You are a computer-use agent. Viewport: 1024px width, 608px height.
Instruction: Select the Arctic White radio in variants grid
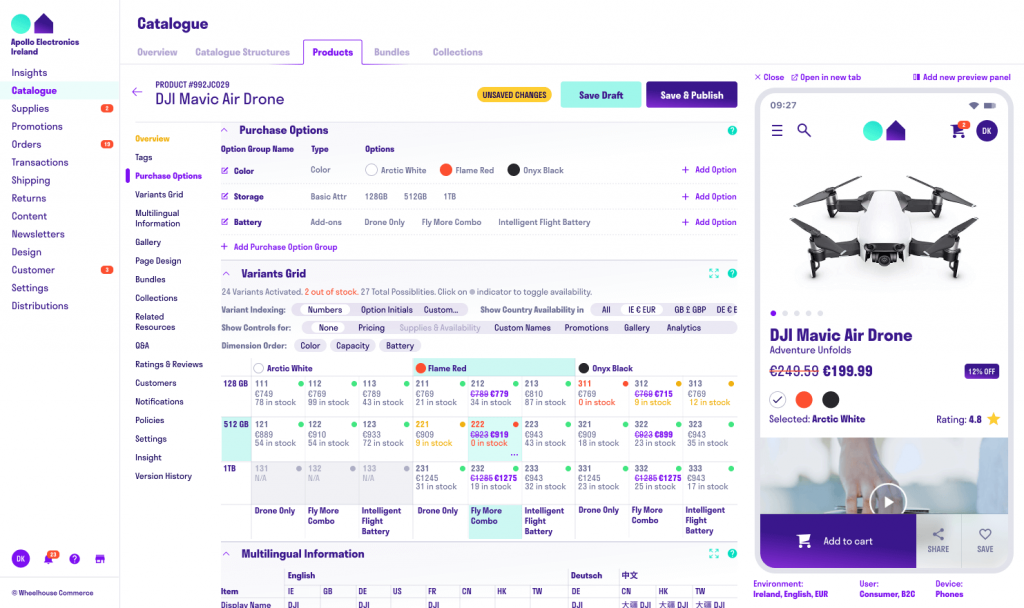(x=259, y=368)
